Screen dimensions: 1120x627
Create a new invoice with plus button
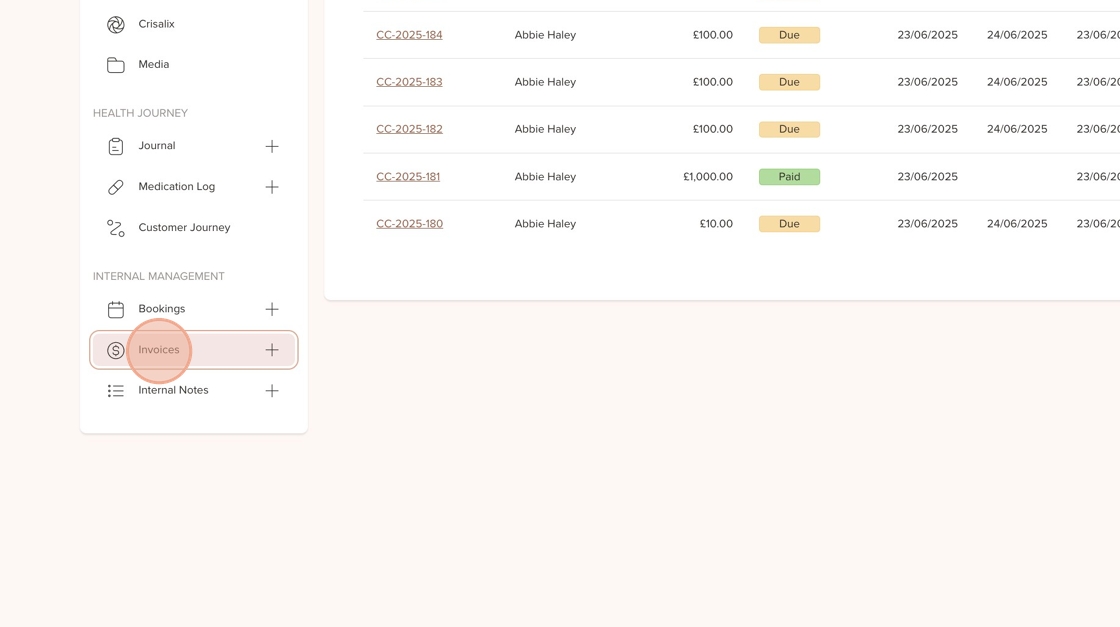272,351
